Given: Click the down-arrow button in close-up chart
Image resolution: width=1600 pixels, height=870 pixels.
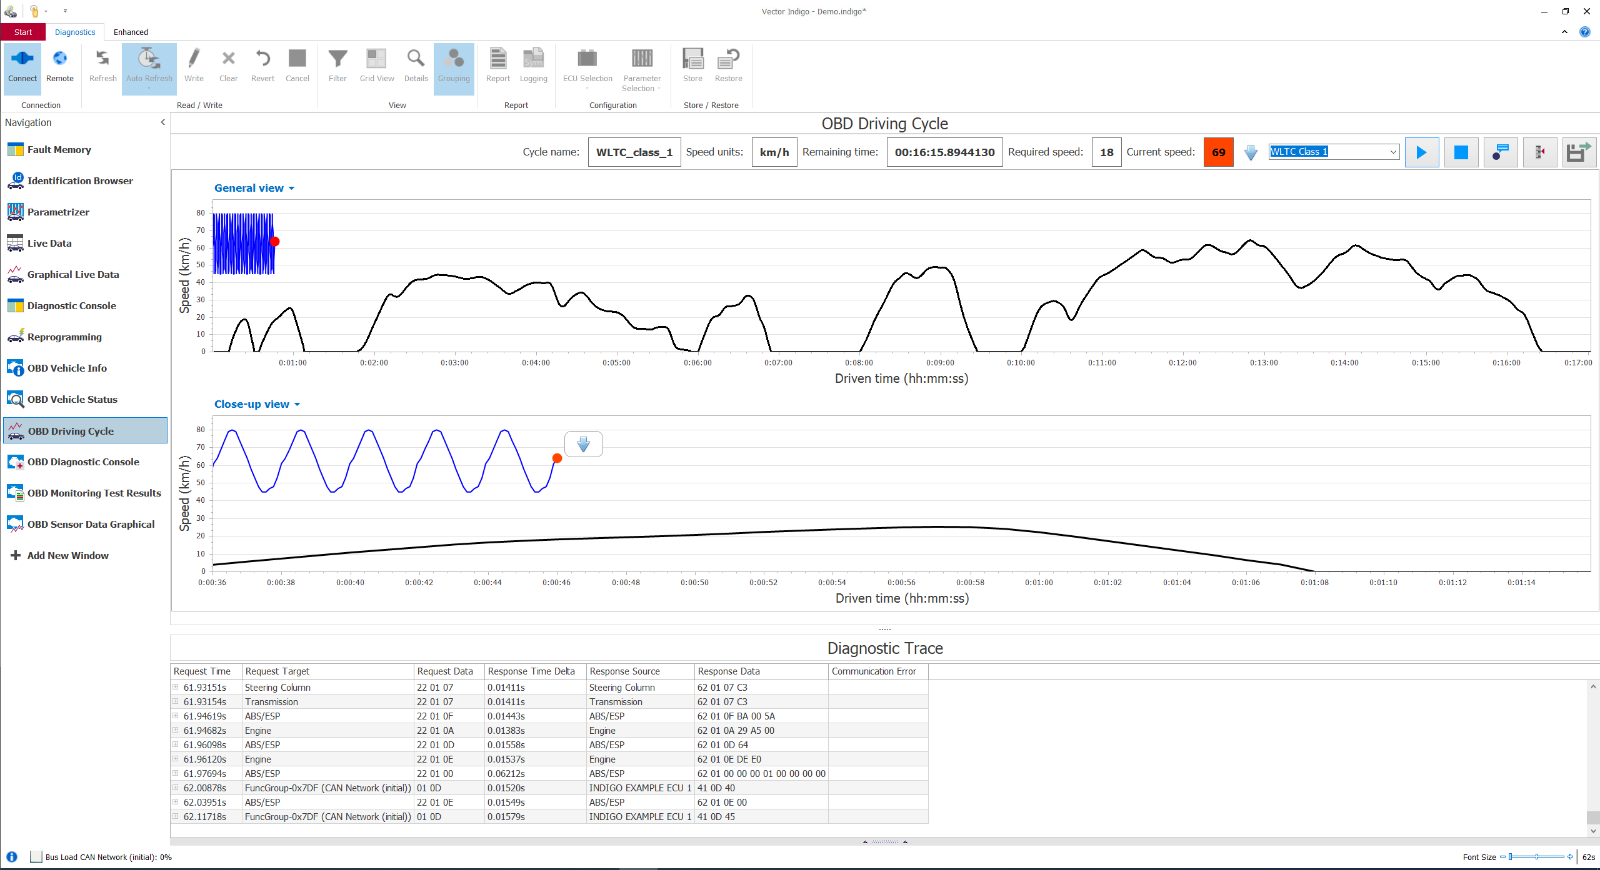Looking at the screenshot, I should pos(584,444).
